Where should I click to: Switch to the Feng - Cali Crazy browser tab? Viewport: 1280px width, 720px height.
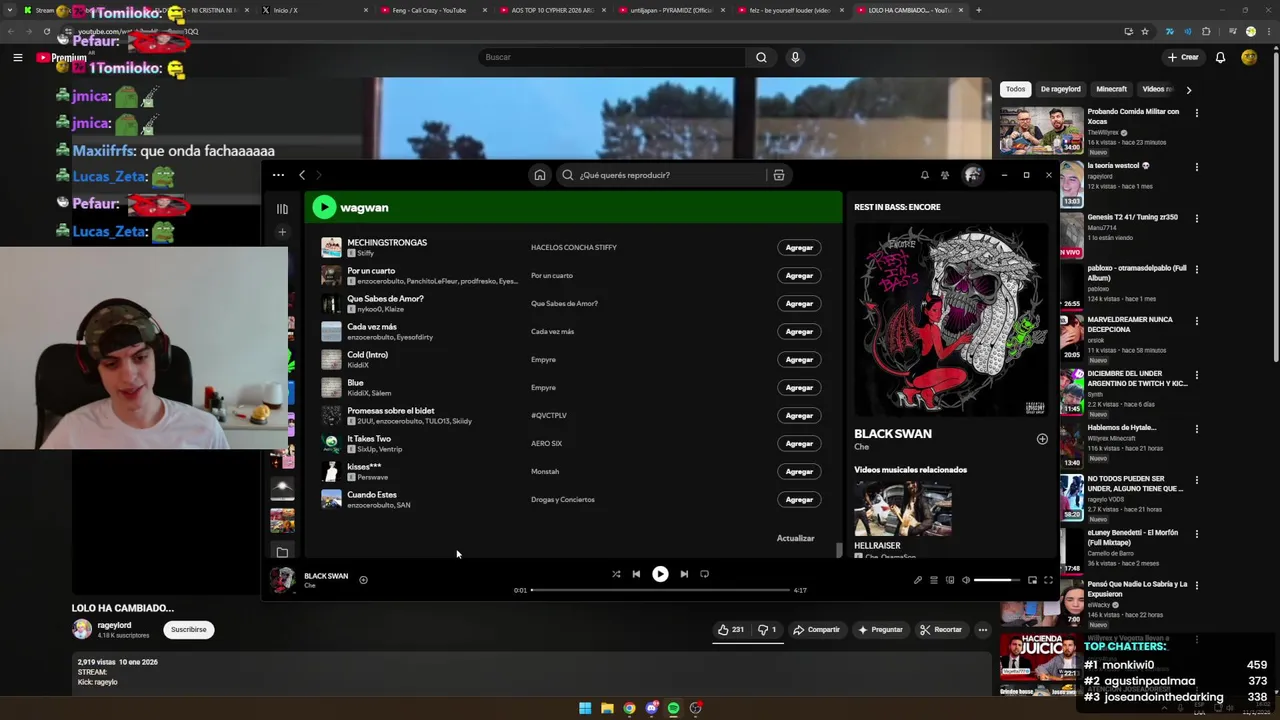click(430, 10)
